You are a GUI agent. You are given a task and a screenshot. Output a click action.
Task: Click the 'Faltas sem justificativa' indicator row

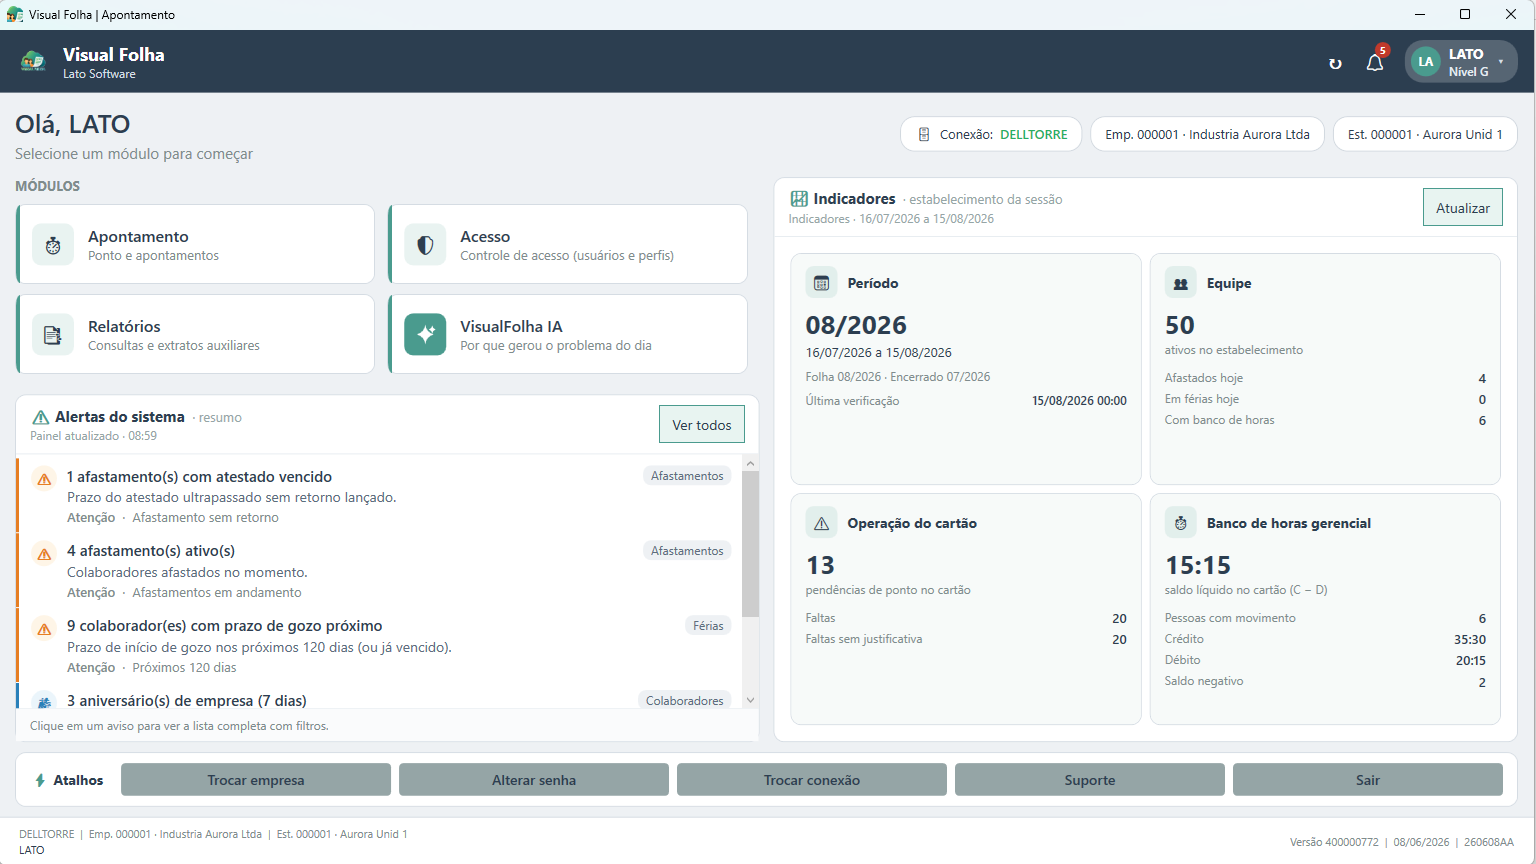pos(966,639)
